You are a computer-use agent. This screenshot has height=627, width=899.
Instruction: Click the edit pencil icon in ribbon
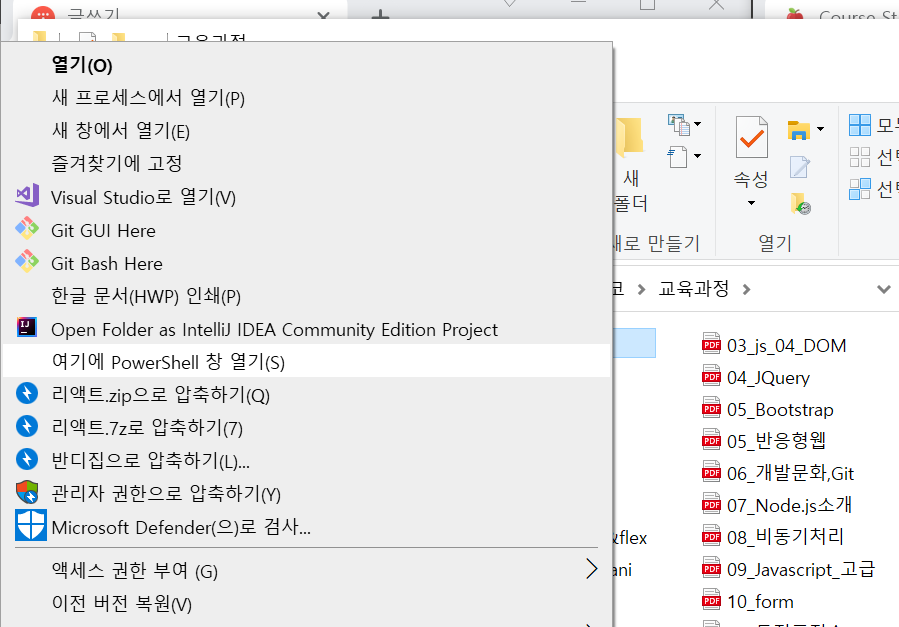coord(800,167)
